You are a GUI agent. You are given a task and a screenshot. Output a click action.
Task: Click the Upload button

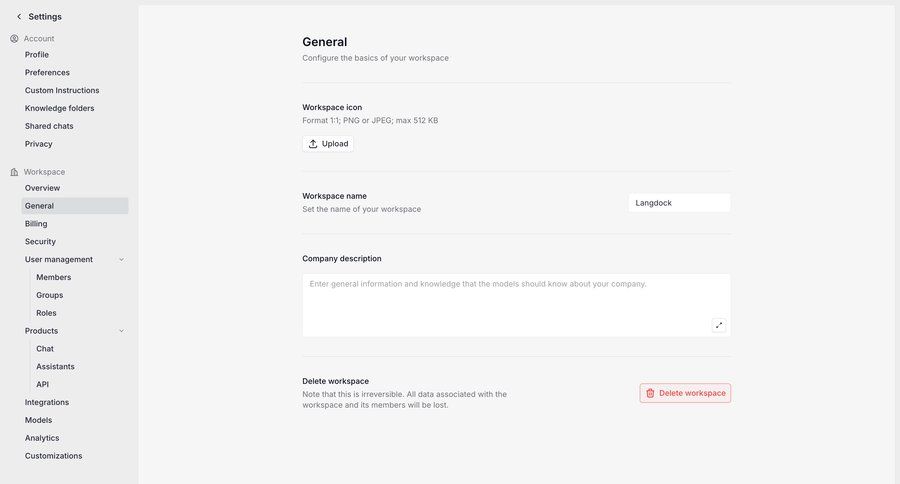point(328,144)
